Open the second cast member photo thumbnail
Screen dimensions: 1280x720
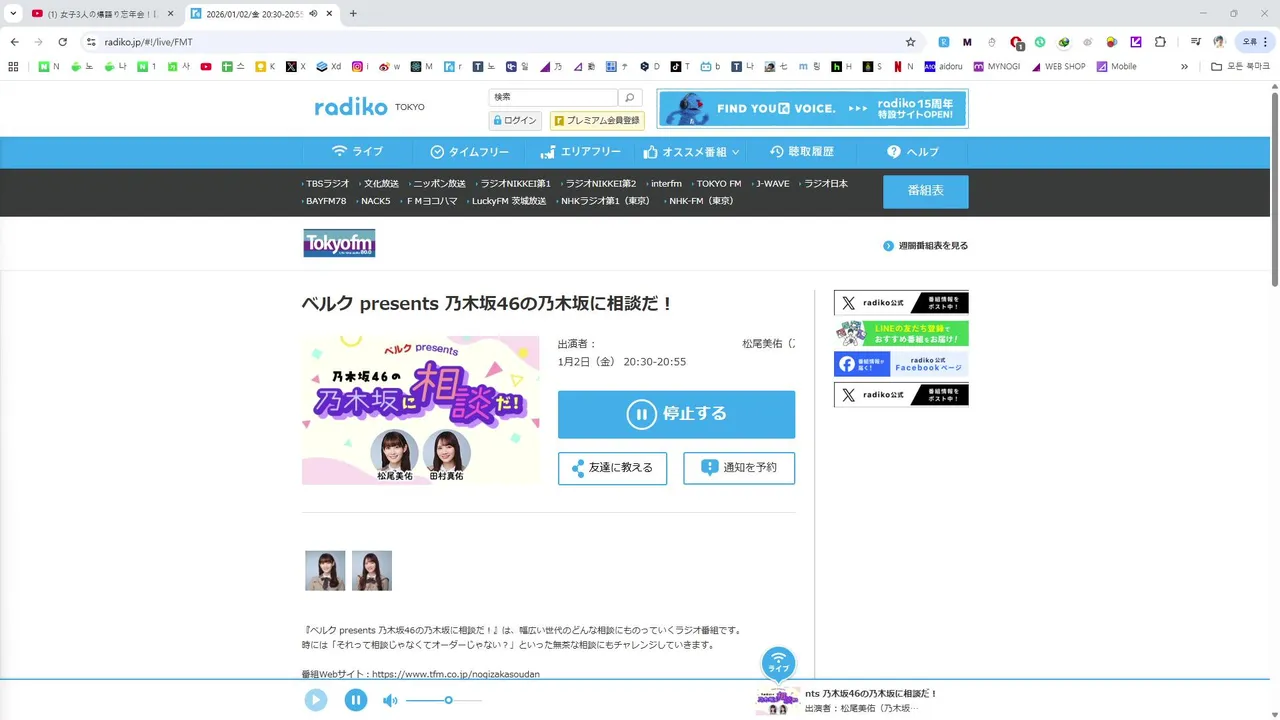tap(372, 571)
